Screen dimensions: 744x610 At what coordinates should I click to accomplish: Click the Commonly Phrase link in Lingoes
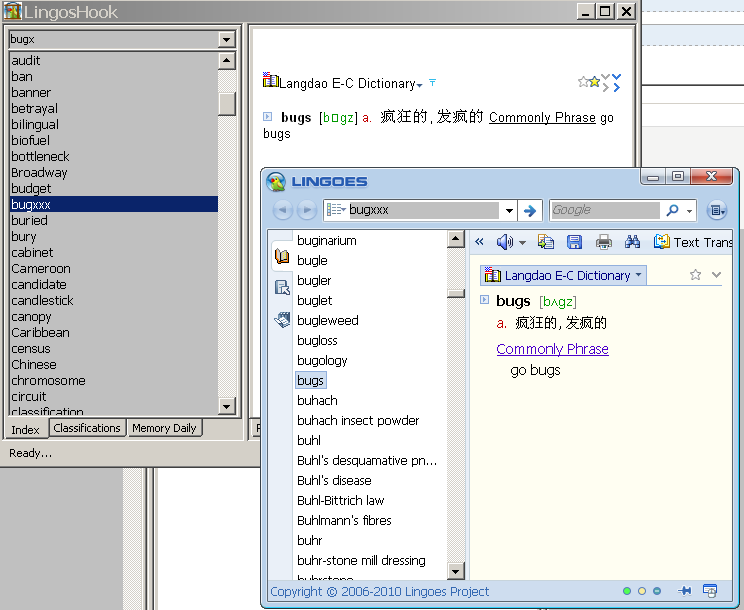(x=552, y=349)
